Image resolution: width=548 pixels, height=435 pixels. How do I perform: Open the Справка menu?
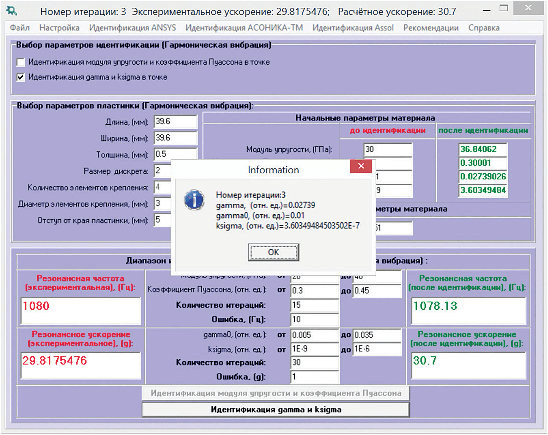(x=484, y=28)
